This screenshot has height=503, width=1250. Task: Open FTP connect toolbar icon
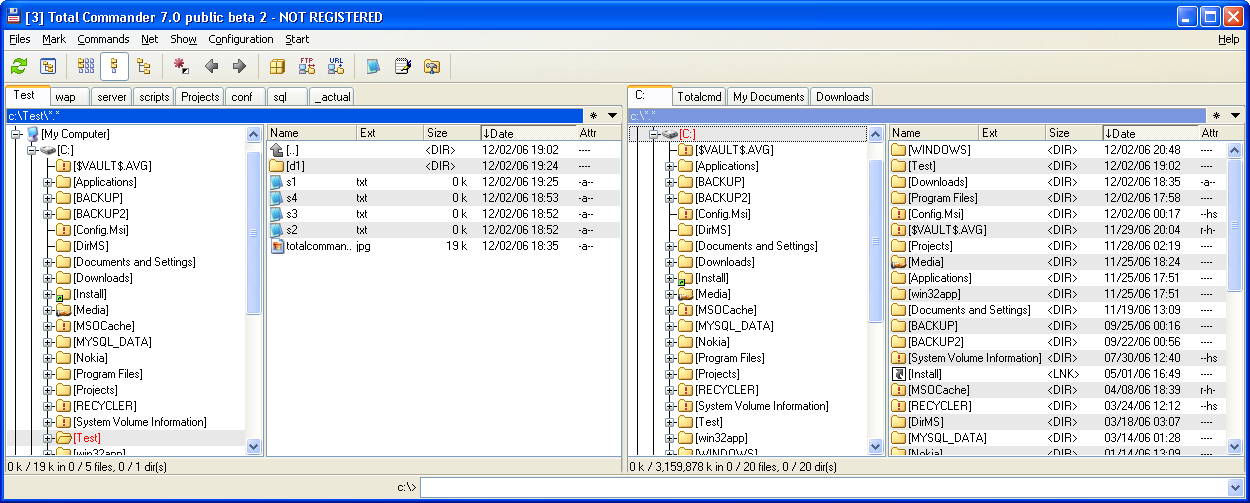[307, 67]
